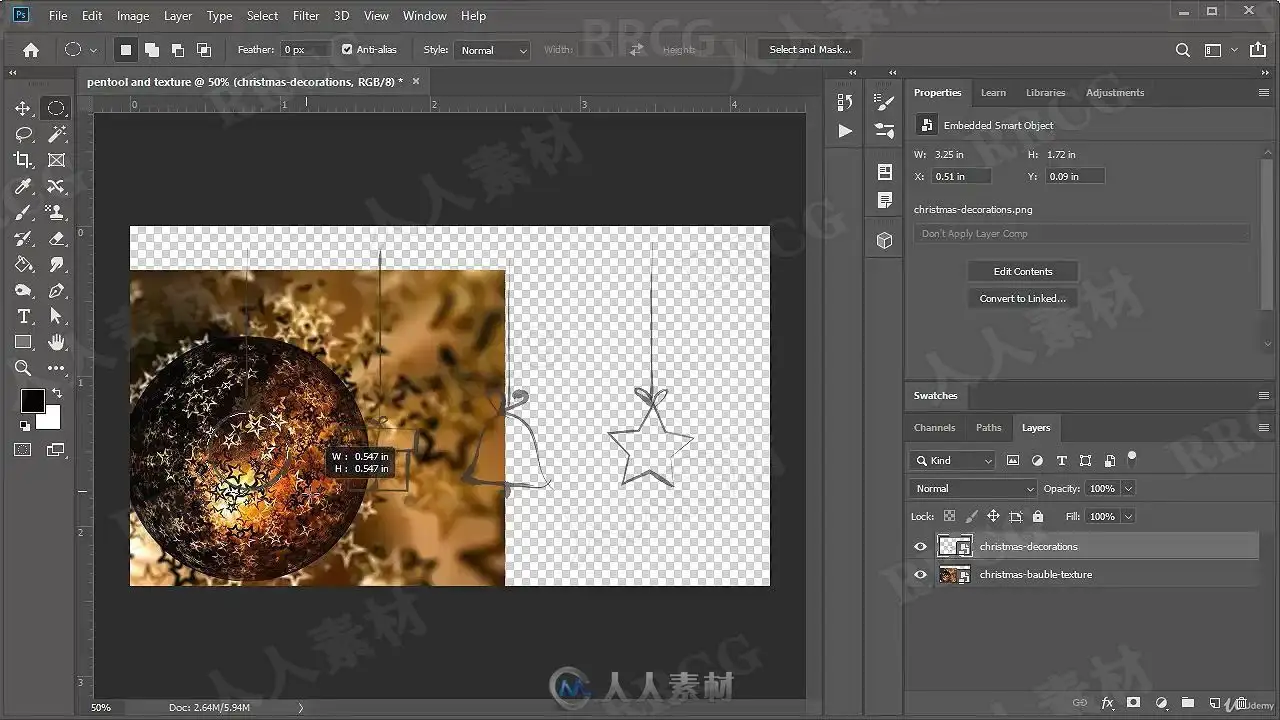Screen dimensions: 1280x720
Task: Disable the Anti-alias checkbox
Action: (347, 49)
